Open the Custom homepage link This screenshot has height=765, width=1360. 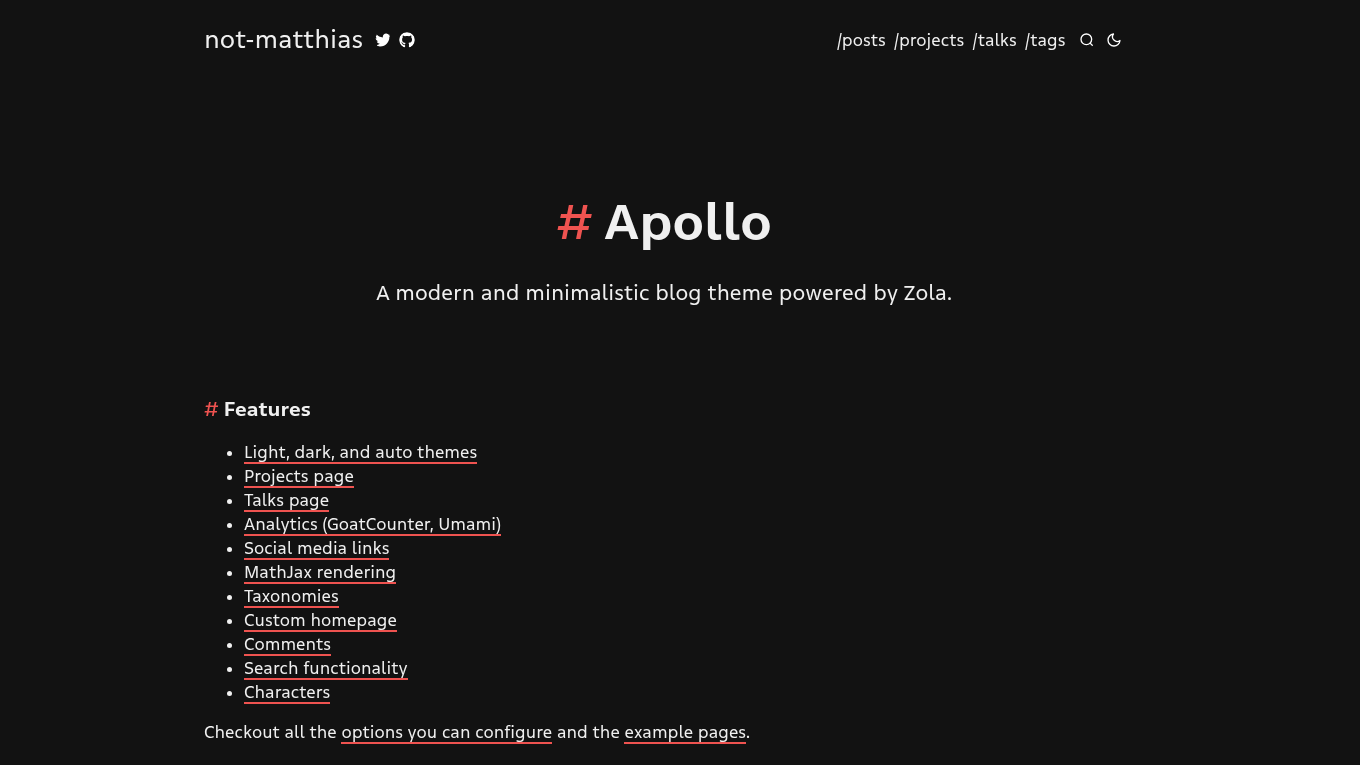pos(320,621)
